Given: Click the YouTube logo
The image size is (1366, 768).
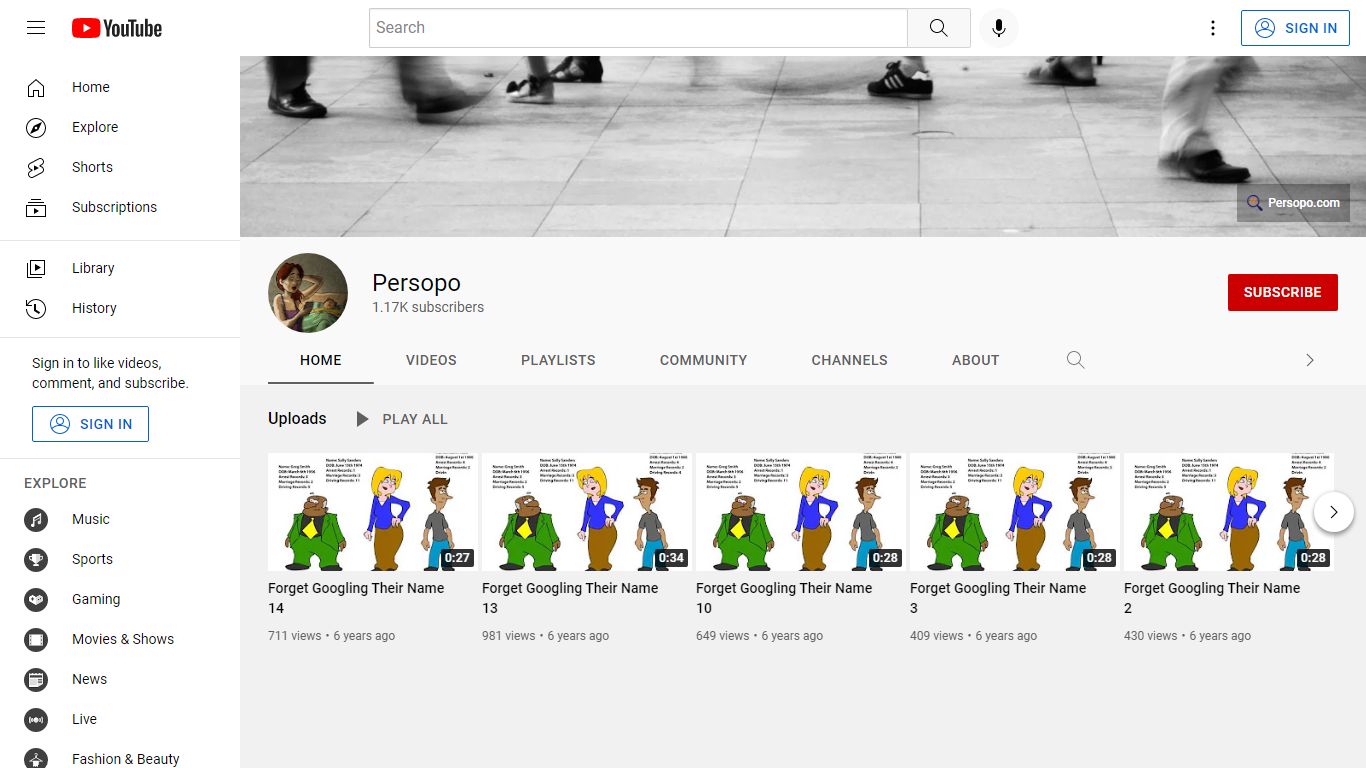Looking at the screenshot, I should [117, 28].
